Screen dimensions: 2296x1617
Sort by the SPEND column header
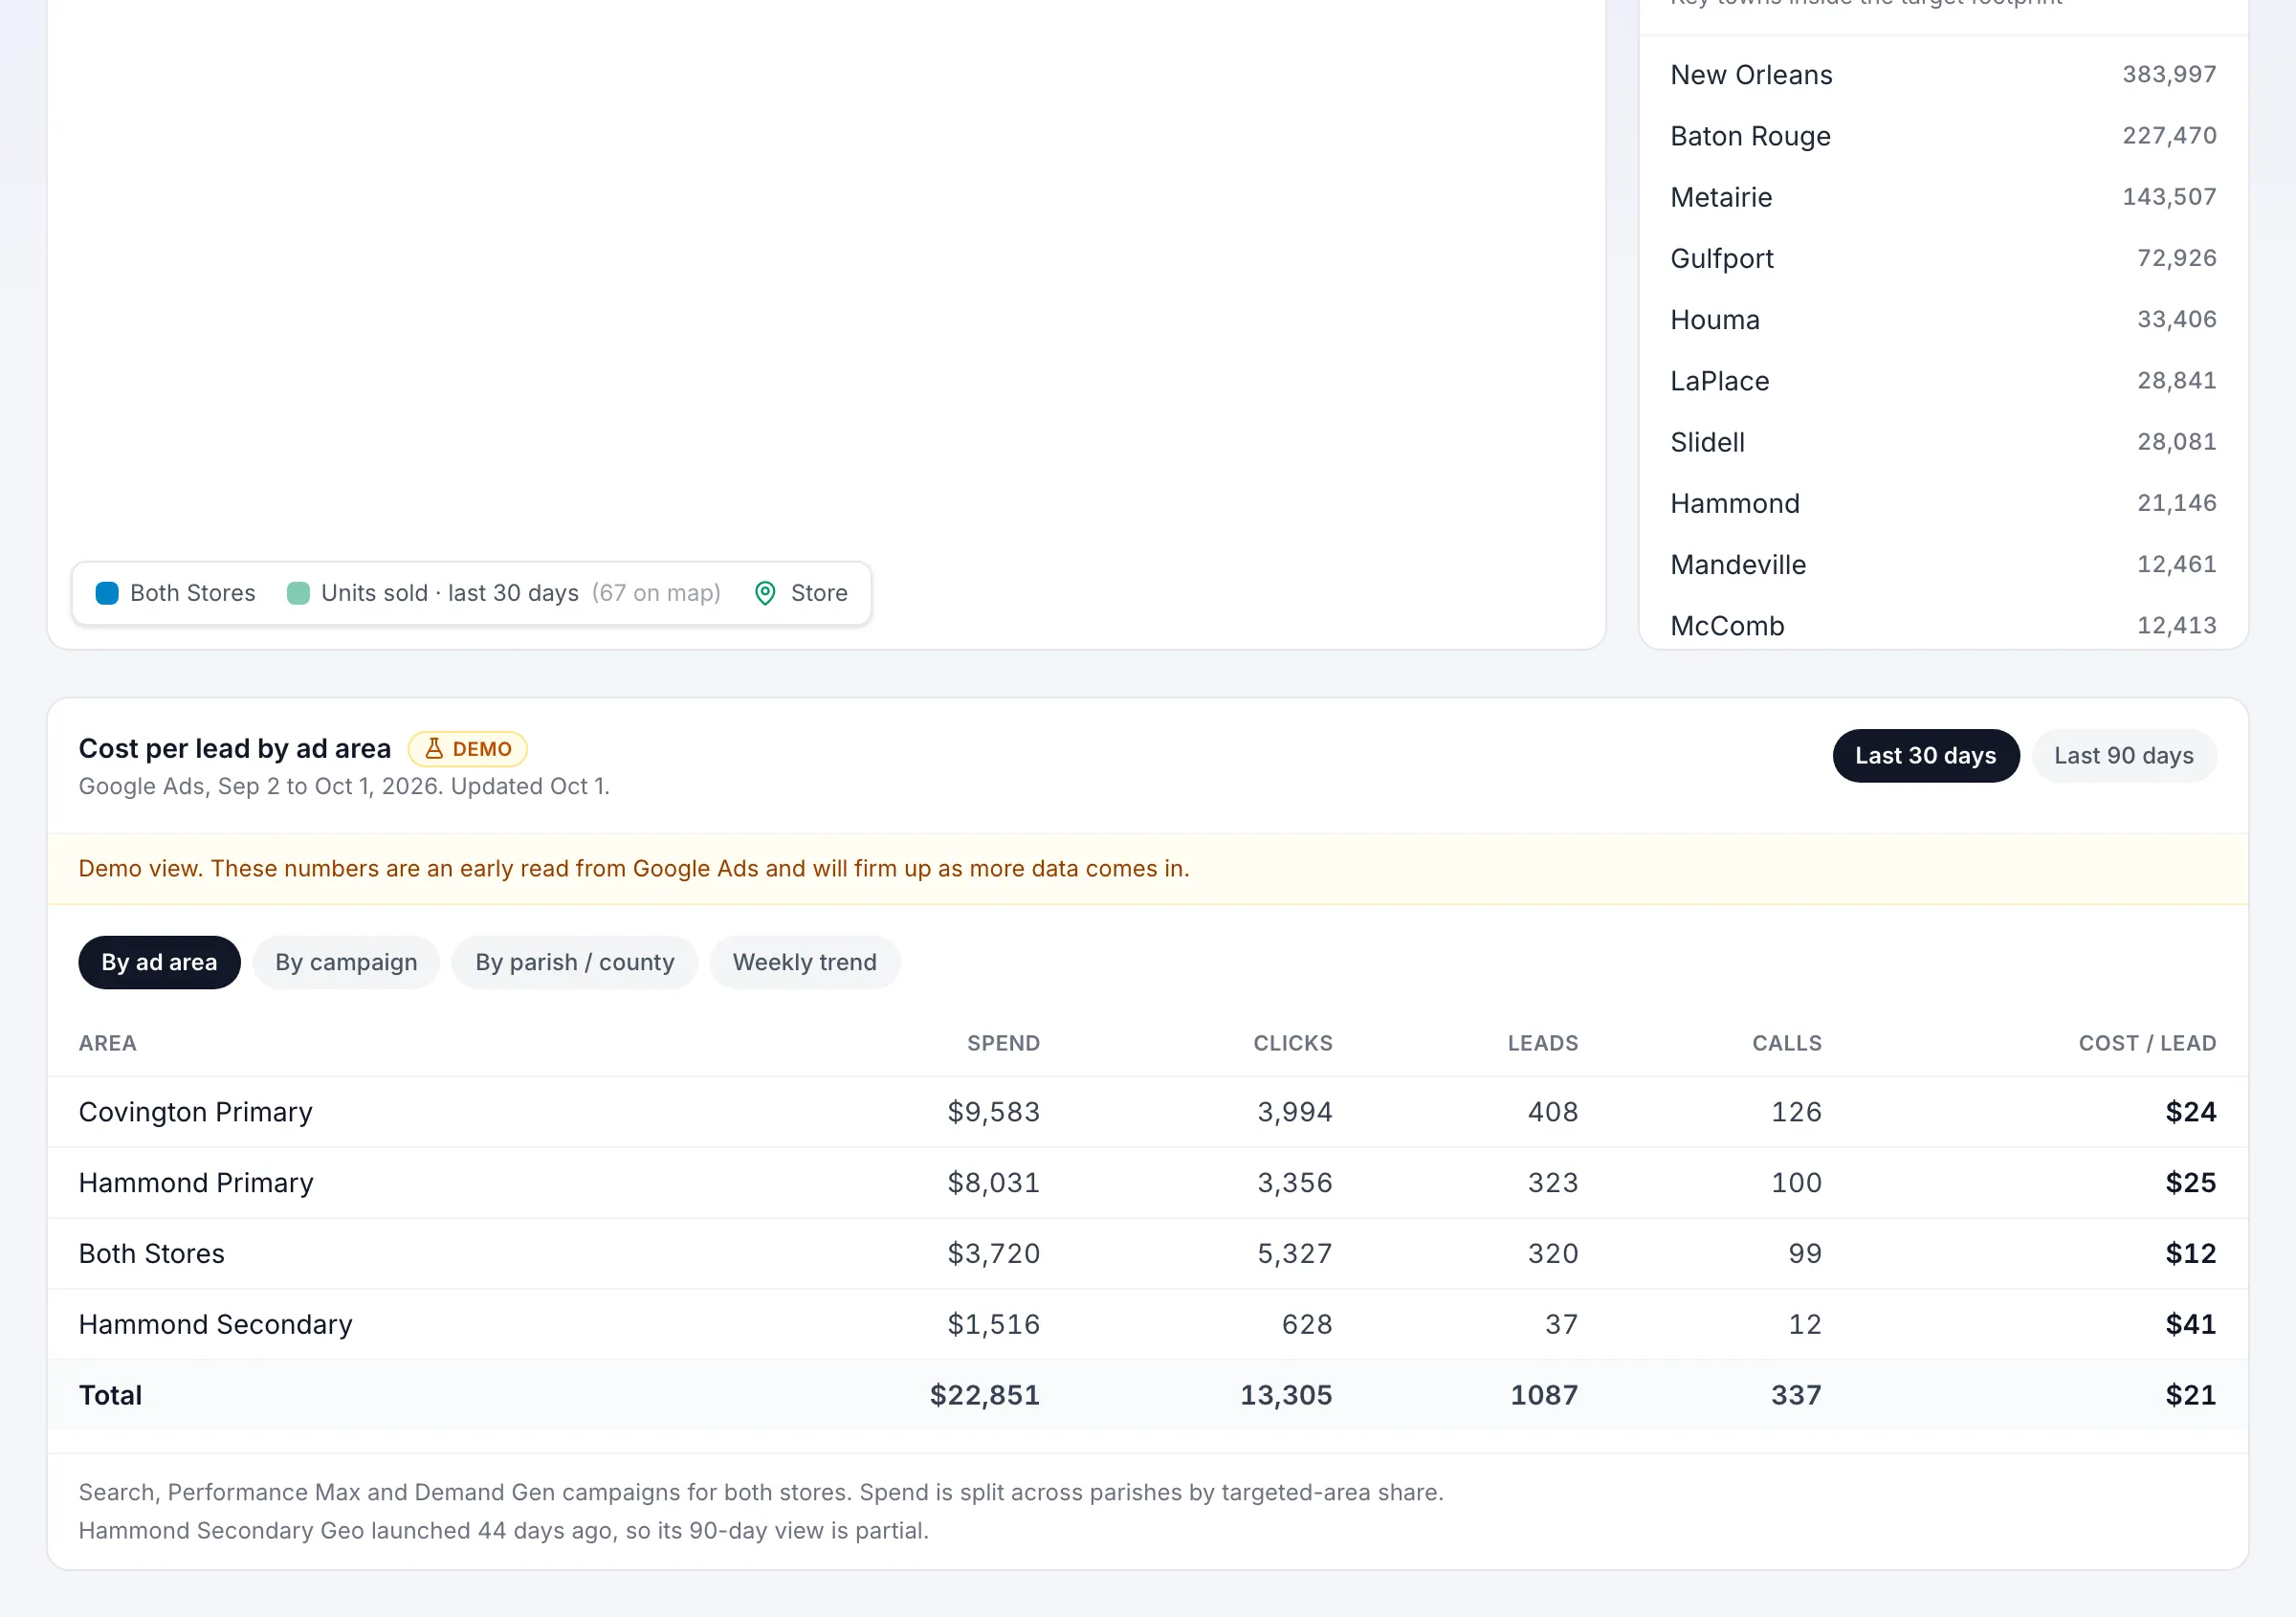[x=1003, y=1043]
